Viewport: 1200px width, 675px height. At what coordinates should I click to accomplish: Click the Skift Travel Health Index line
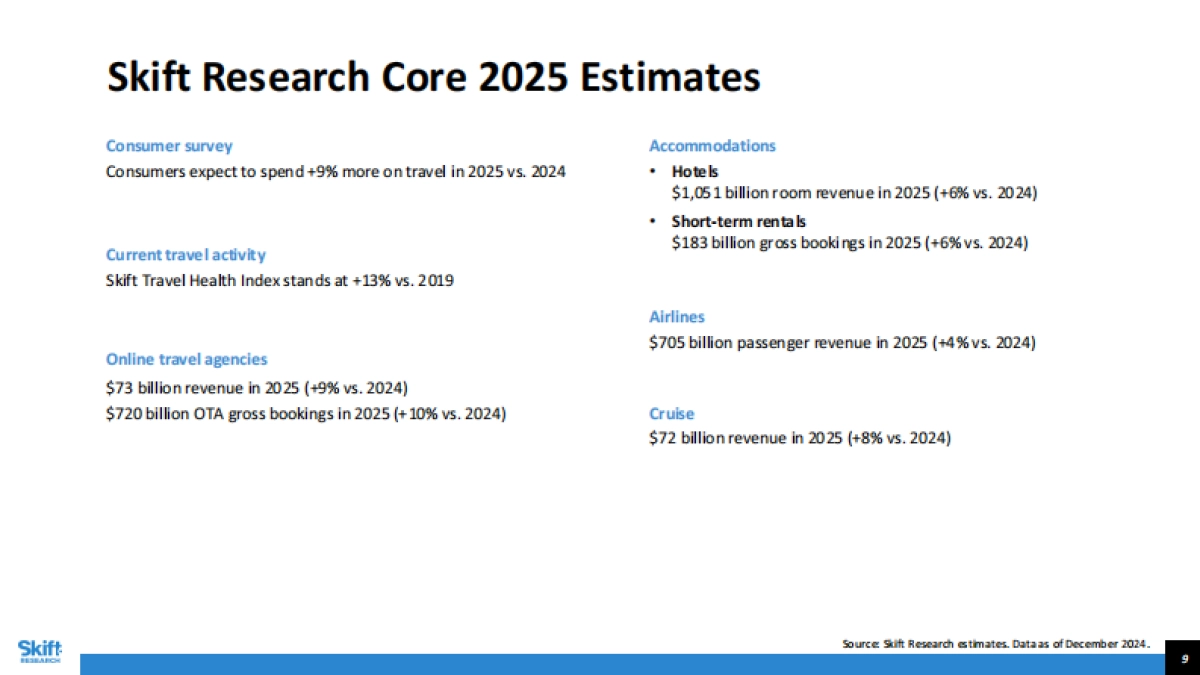pos(280,281)
